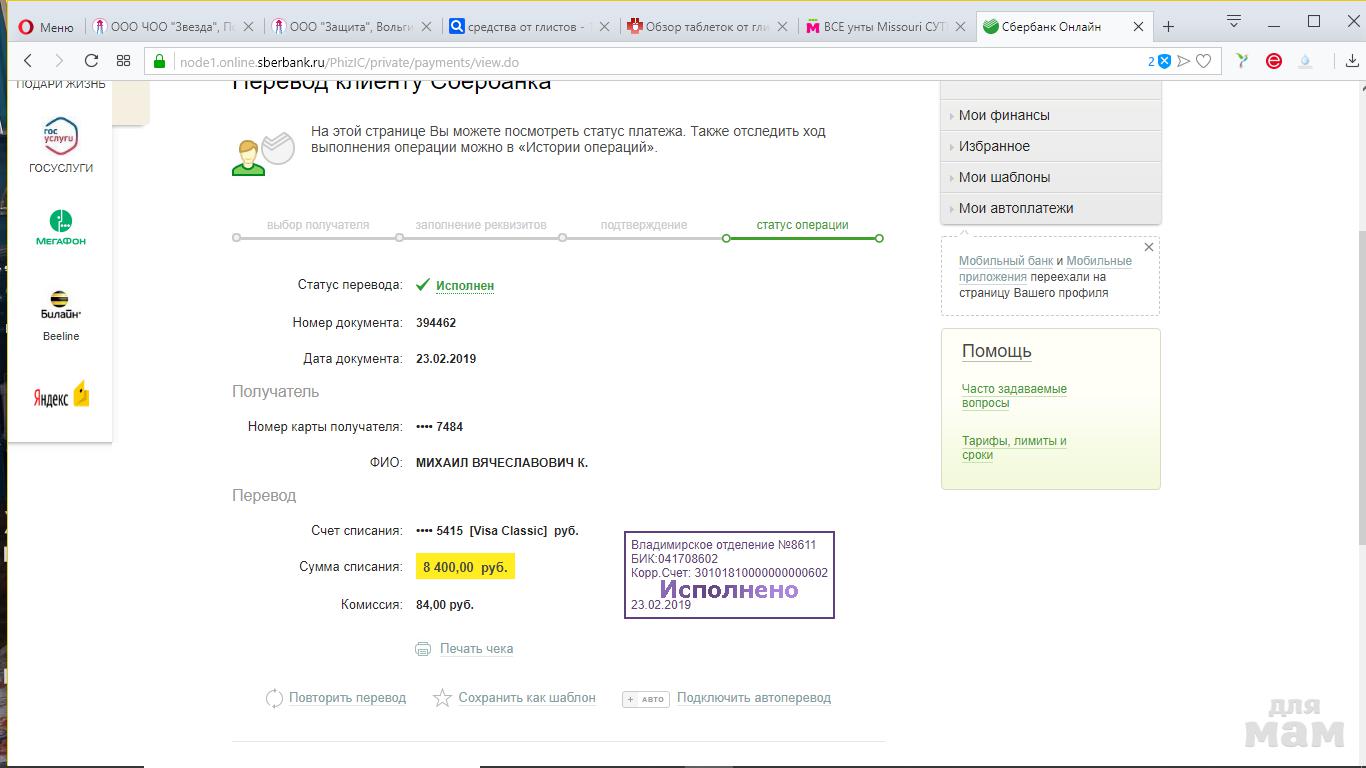Screen dimensions: 1366x768
Task: Open browser speed dial grid icon
Action: click(x=123, y=61)
